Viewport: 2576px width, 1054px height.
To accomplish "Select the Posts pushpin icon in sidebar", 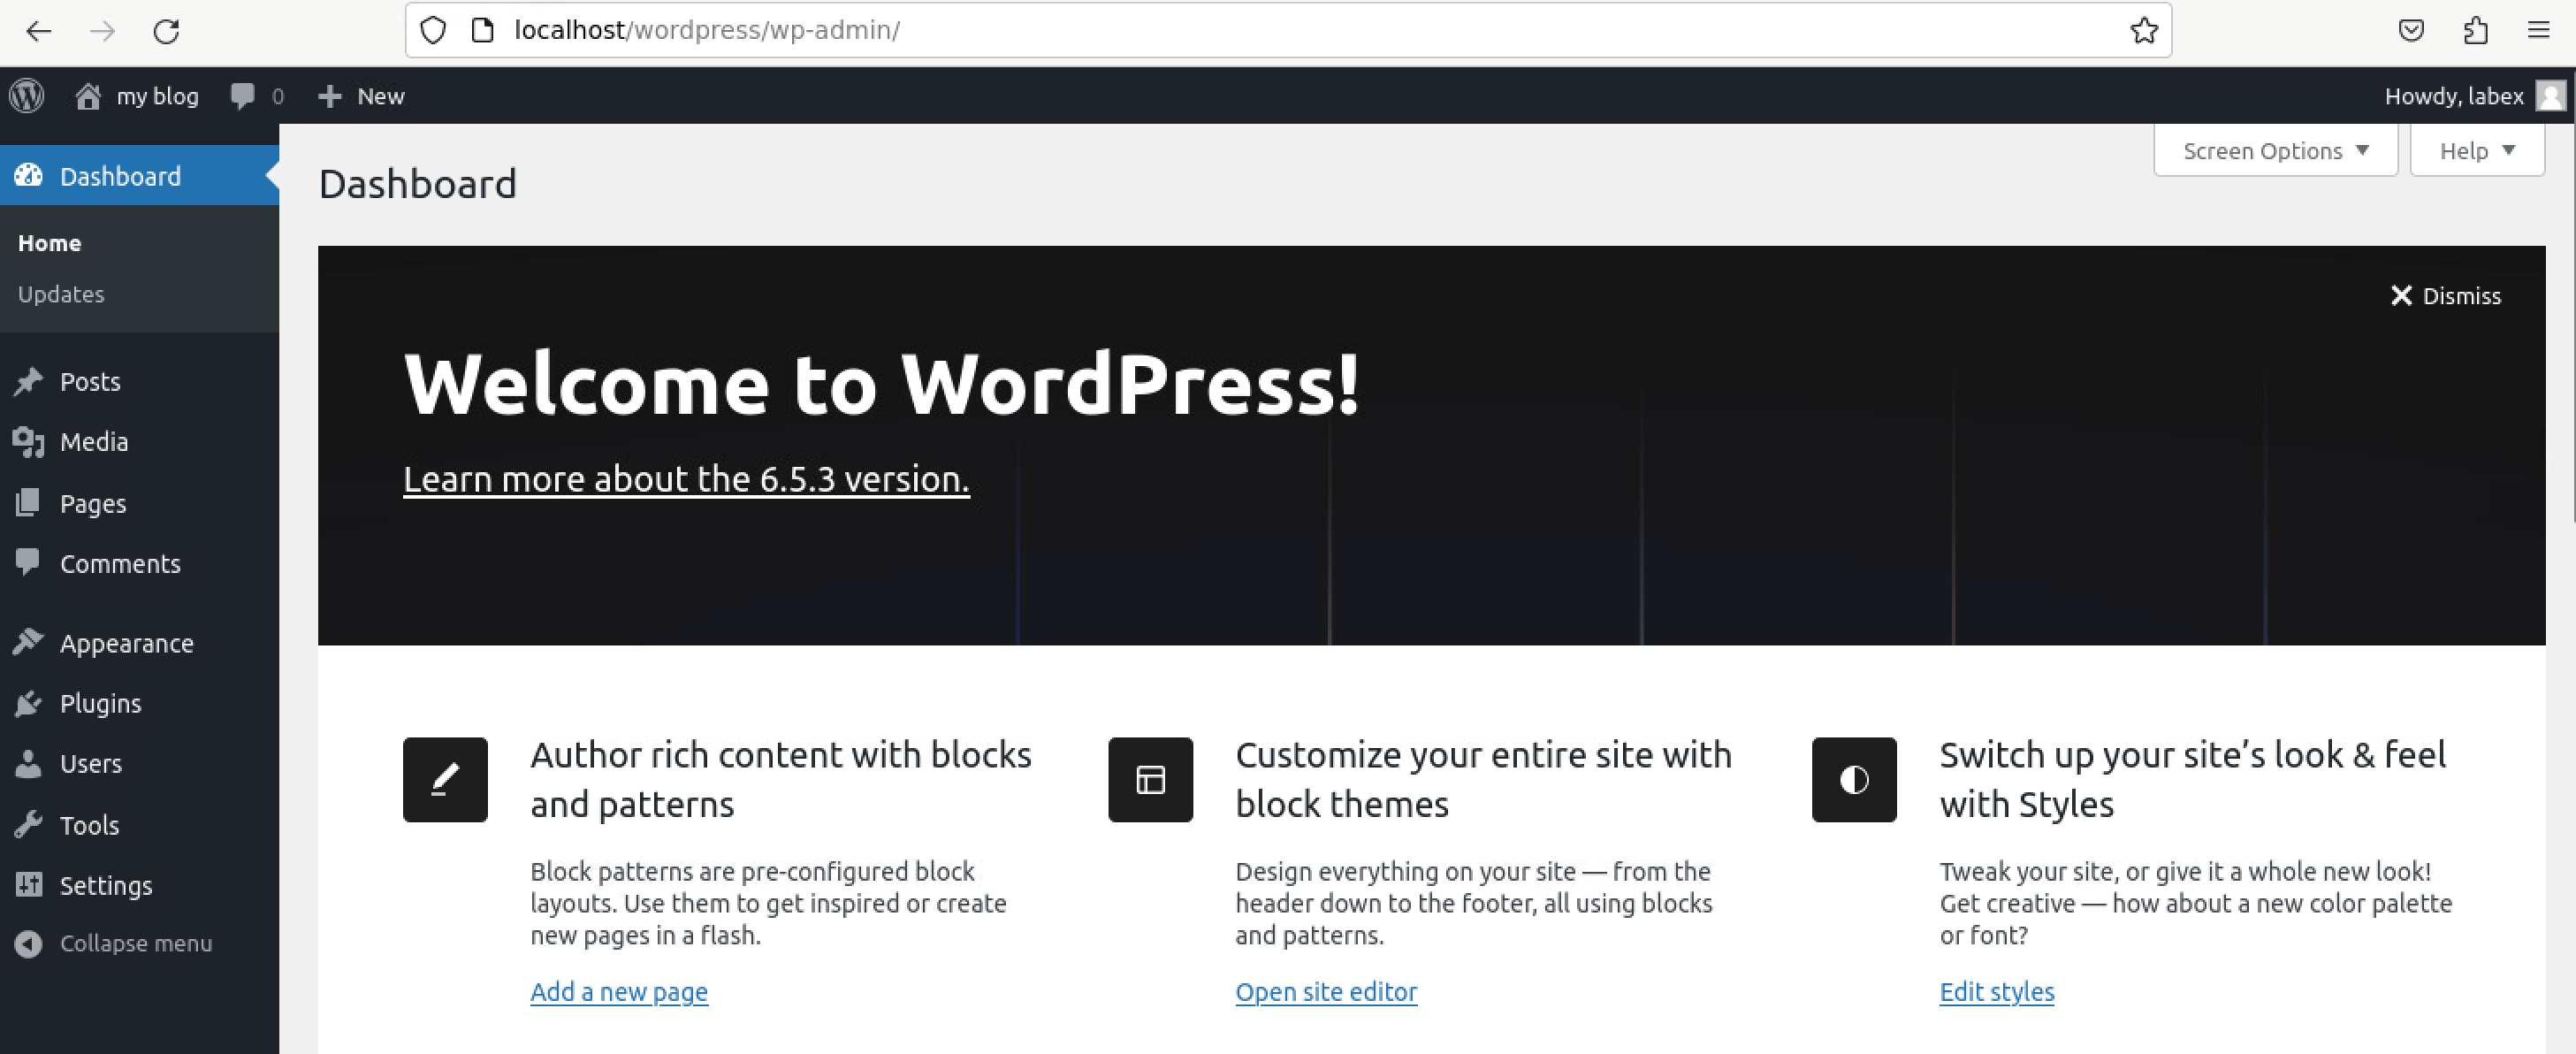I will tap(29, 381).
